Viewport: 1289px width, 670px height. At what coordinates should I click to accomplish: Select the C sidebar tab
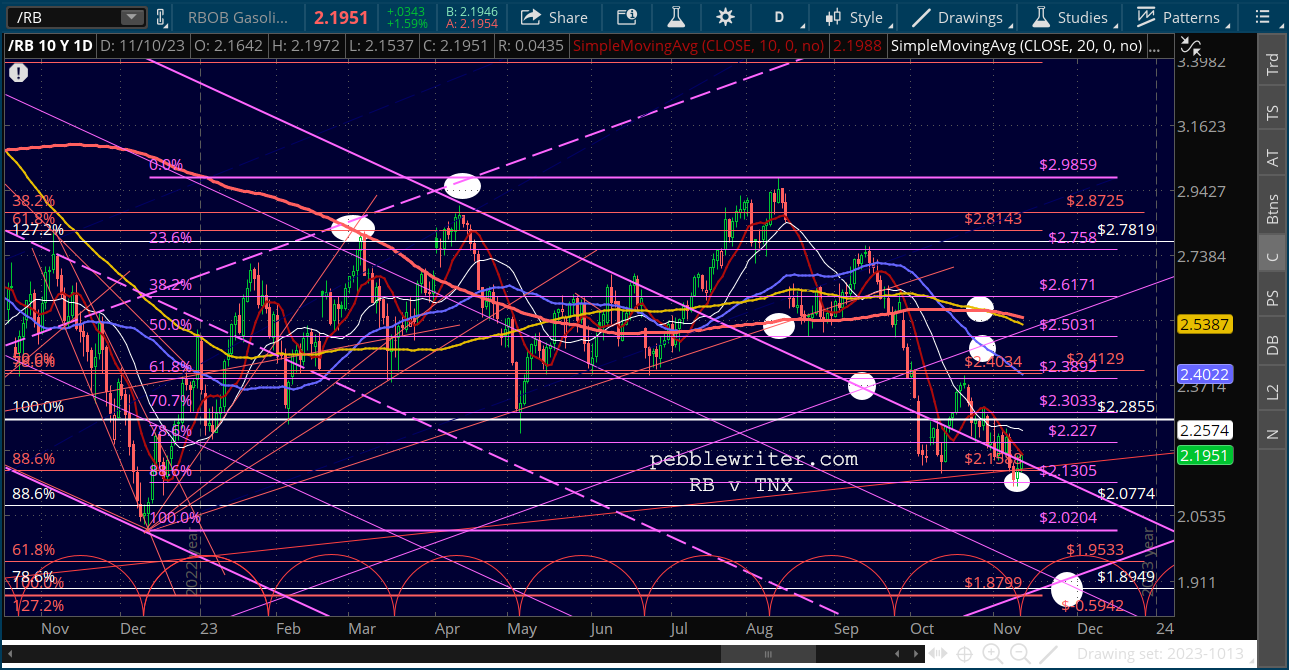[x=1273, y=256]
